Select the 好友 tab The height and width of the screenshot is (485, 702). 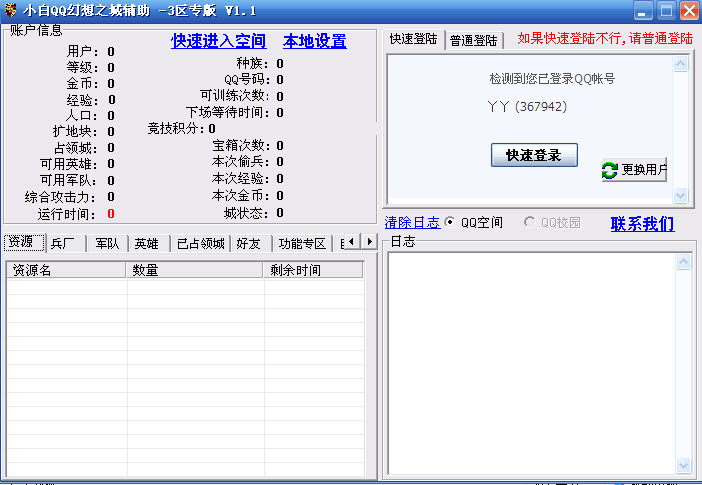point(251,244)
